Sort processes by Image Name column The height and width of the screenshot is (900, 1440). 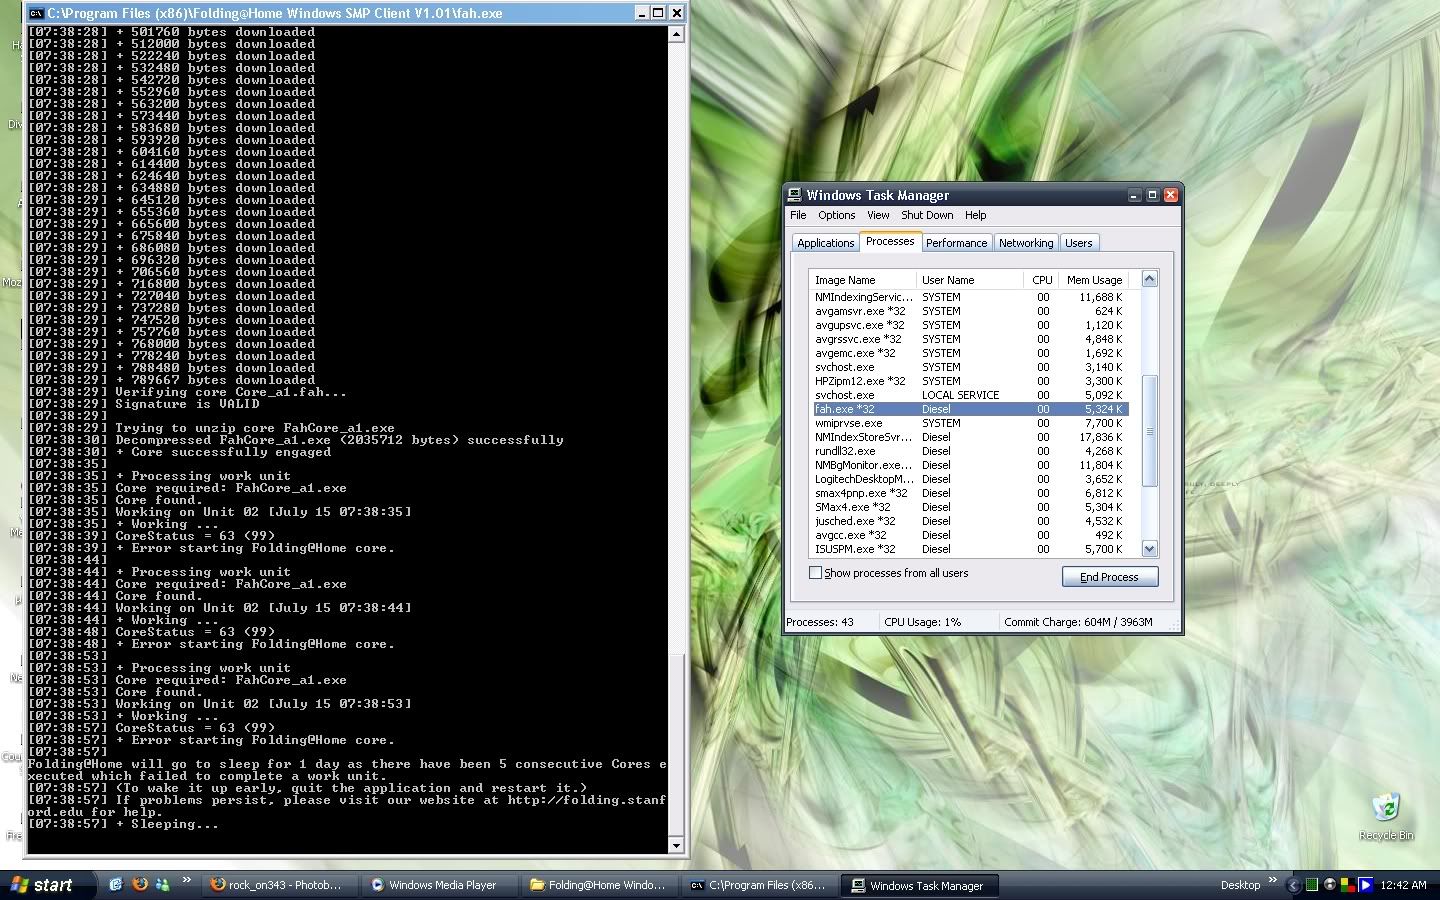pos(863,280)
